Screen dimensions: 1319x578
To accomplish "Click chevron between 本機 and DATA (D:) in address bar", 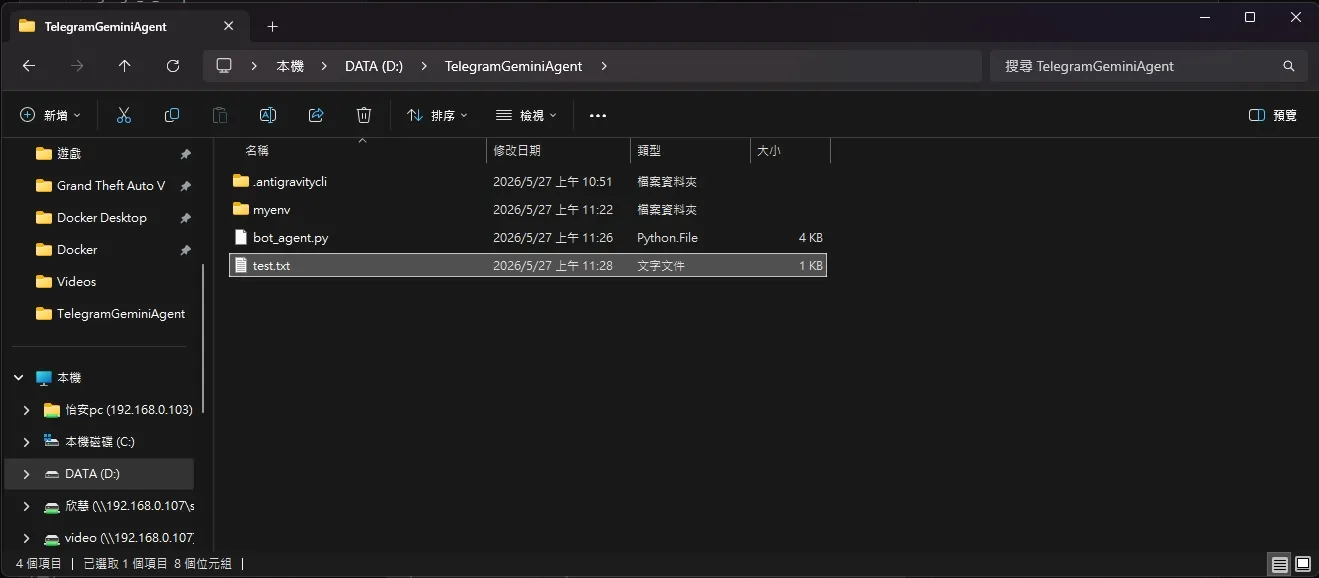I will (324, 66).
